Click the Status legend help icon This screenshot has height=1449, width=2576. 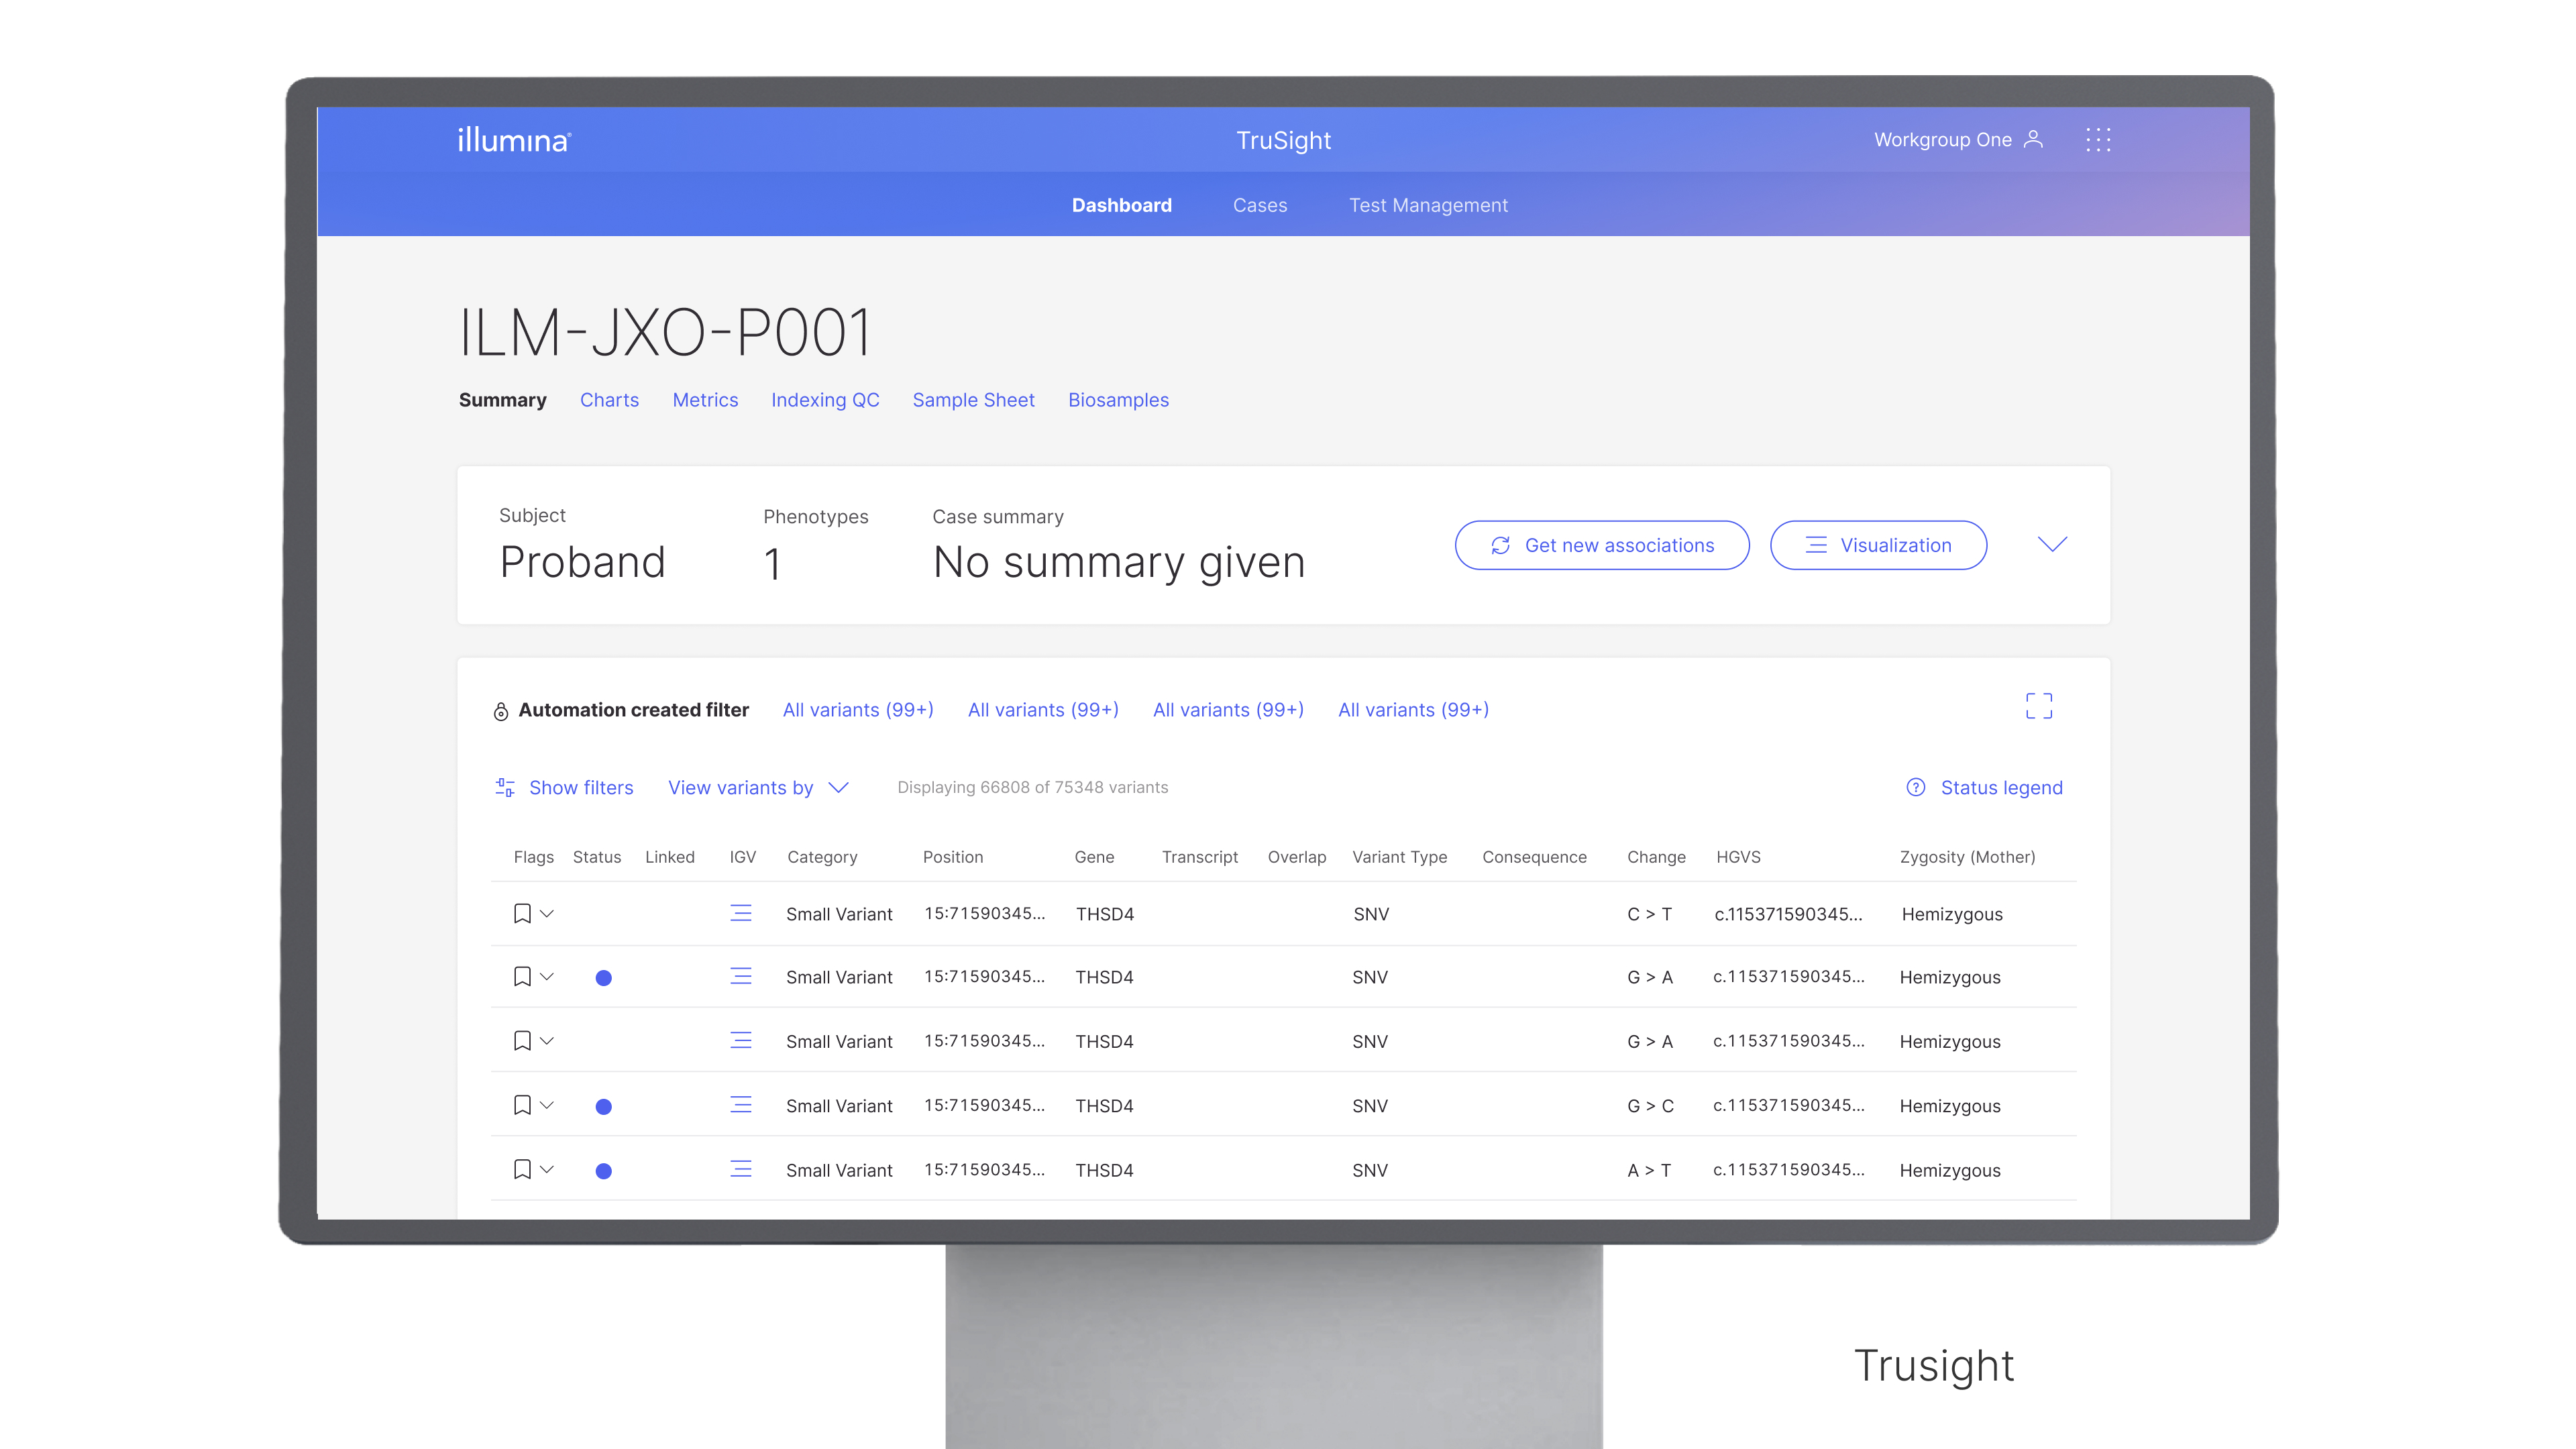1915,787
